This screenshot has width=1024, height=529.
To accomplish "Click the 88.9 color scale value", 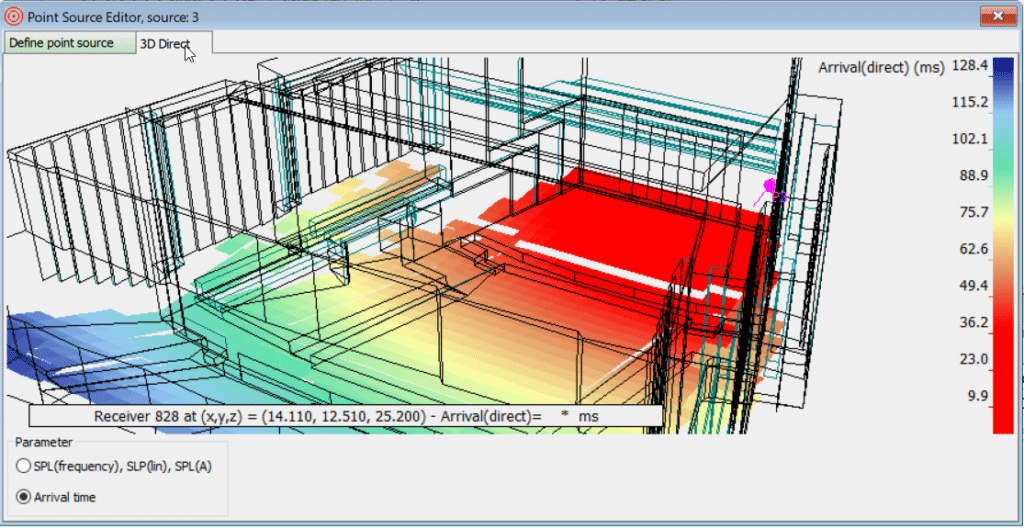I will click(972, 176).
